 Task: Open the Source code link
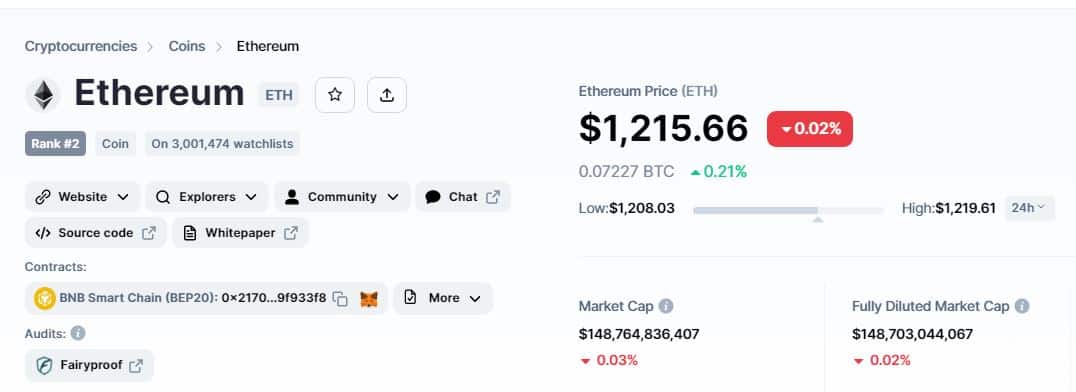(x=95, y=233)
